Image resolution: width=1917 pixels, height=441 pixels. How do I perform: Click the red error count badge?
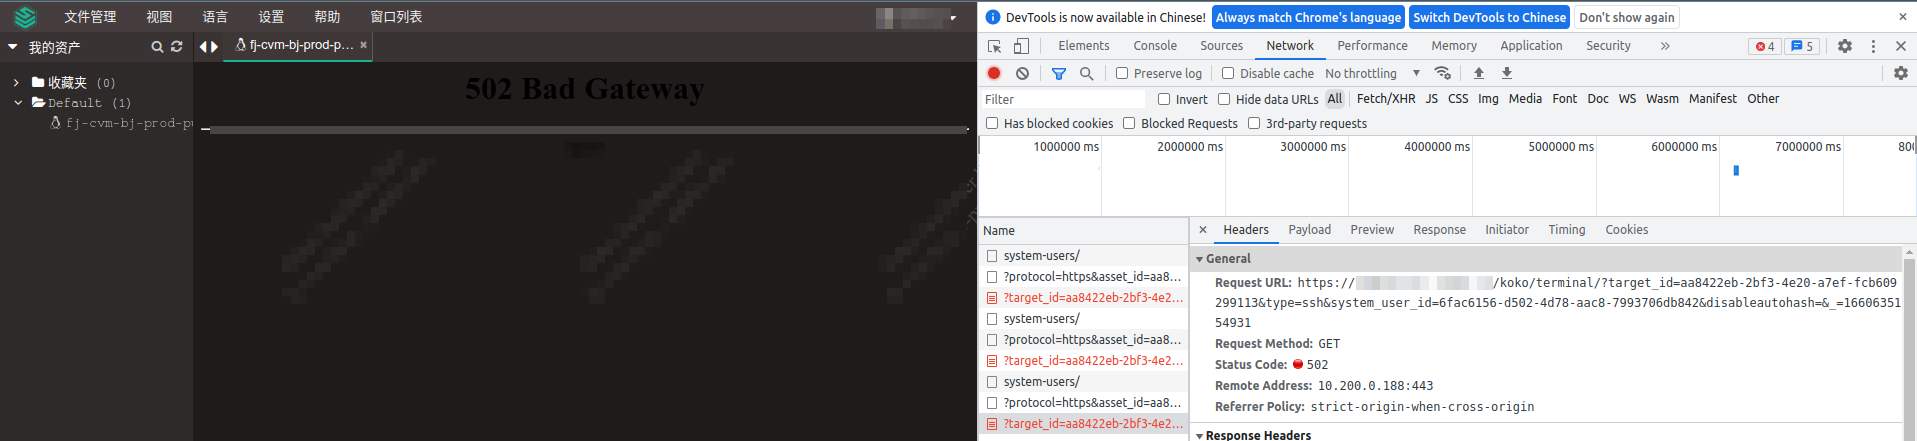click(x=1765, y=46)
